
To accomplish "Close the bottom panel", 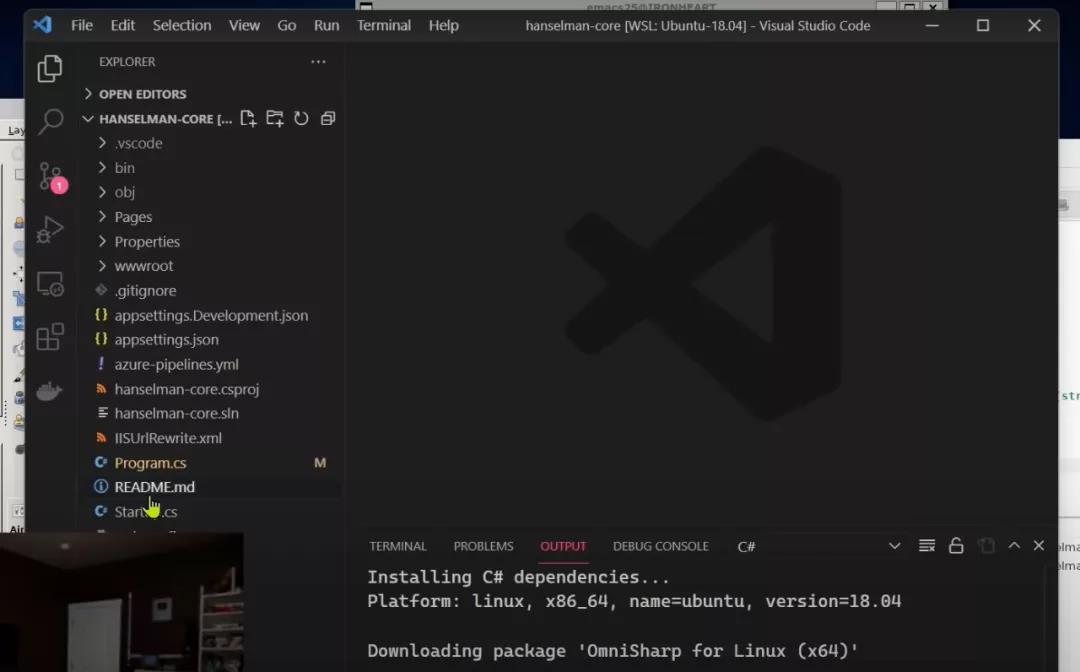I will pos(1039,545).
